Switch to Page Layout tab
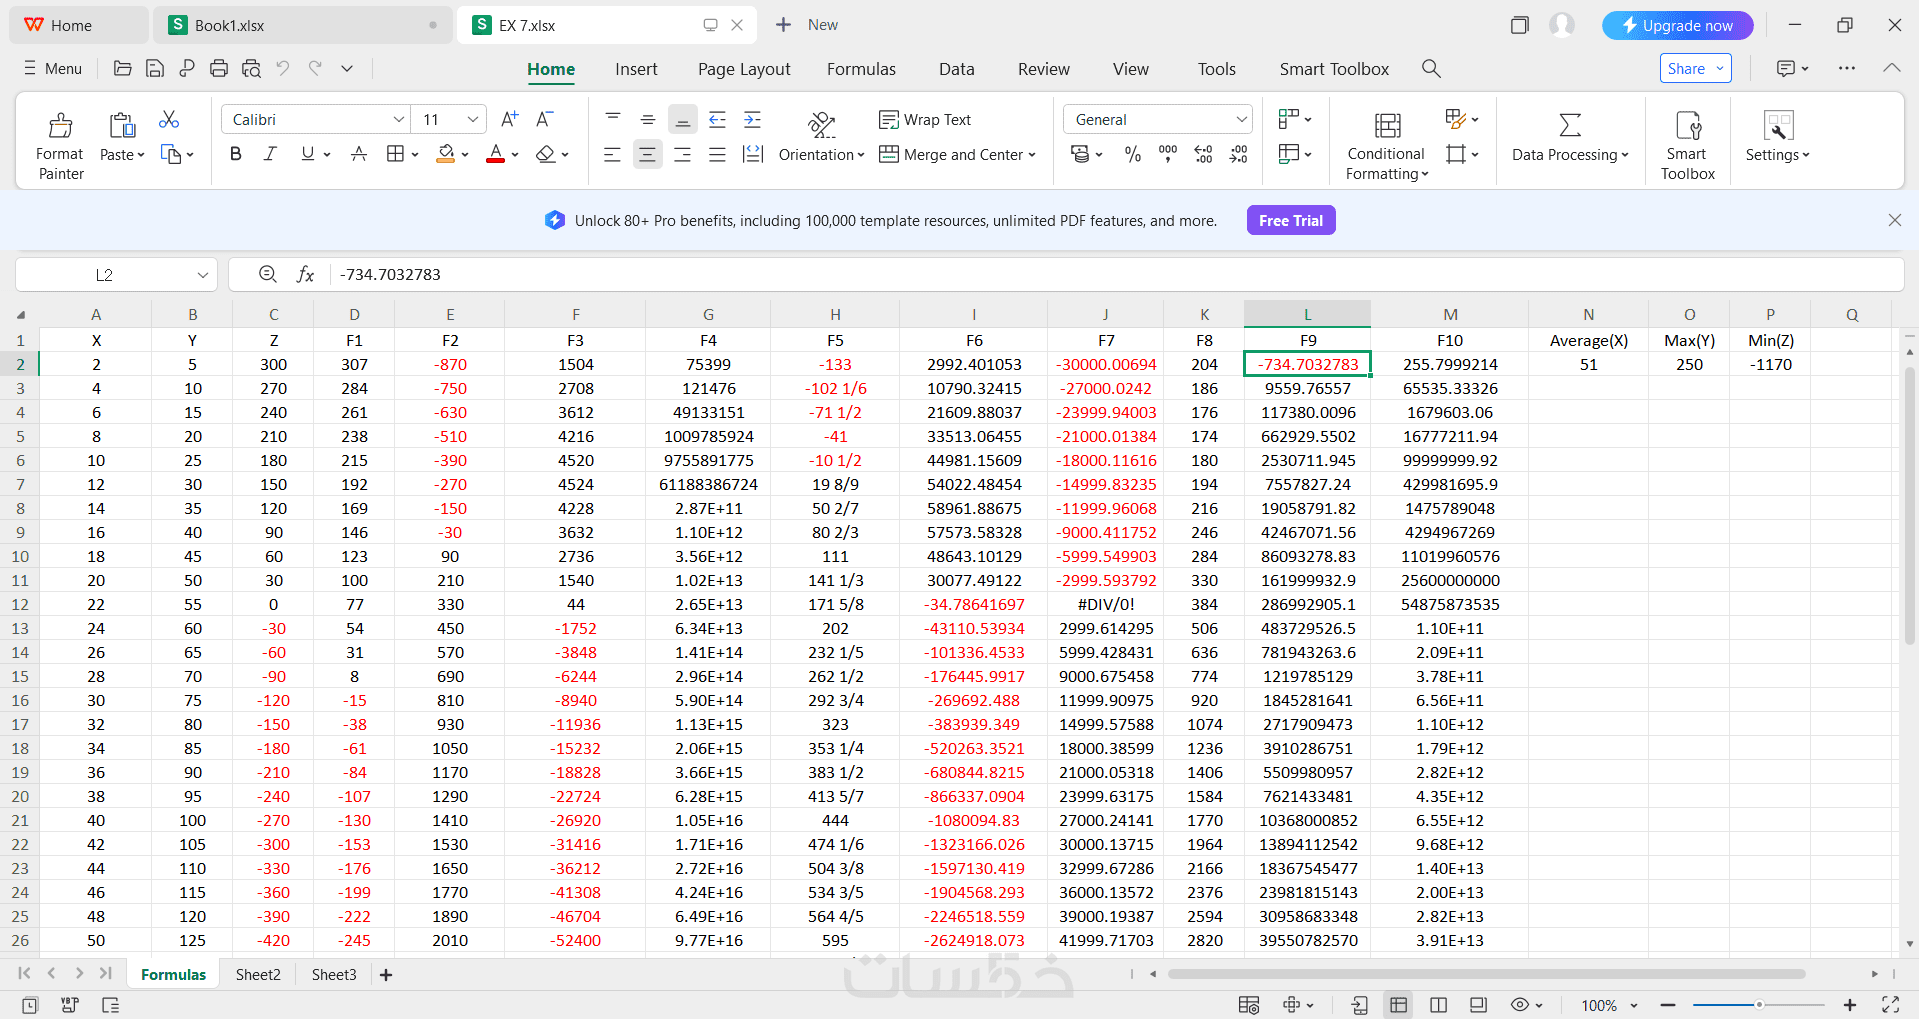Image resolution: width=1919 pixels, height=1019 pixels. (744, 69)
